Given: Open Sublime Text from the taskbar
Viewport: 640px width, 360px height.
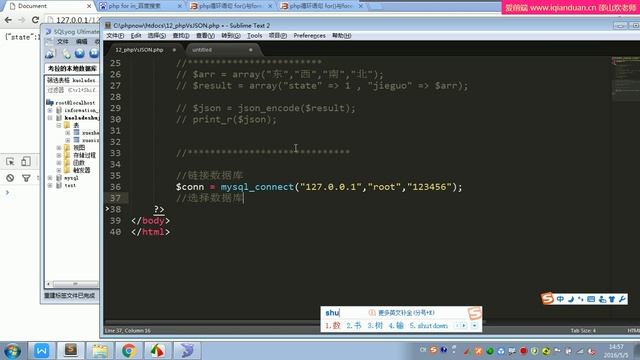Looking at the screenshot, I should (71, 351).
